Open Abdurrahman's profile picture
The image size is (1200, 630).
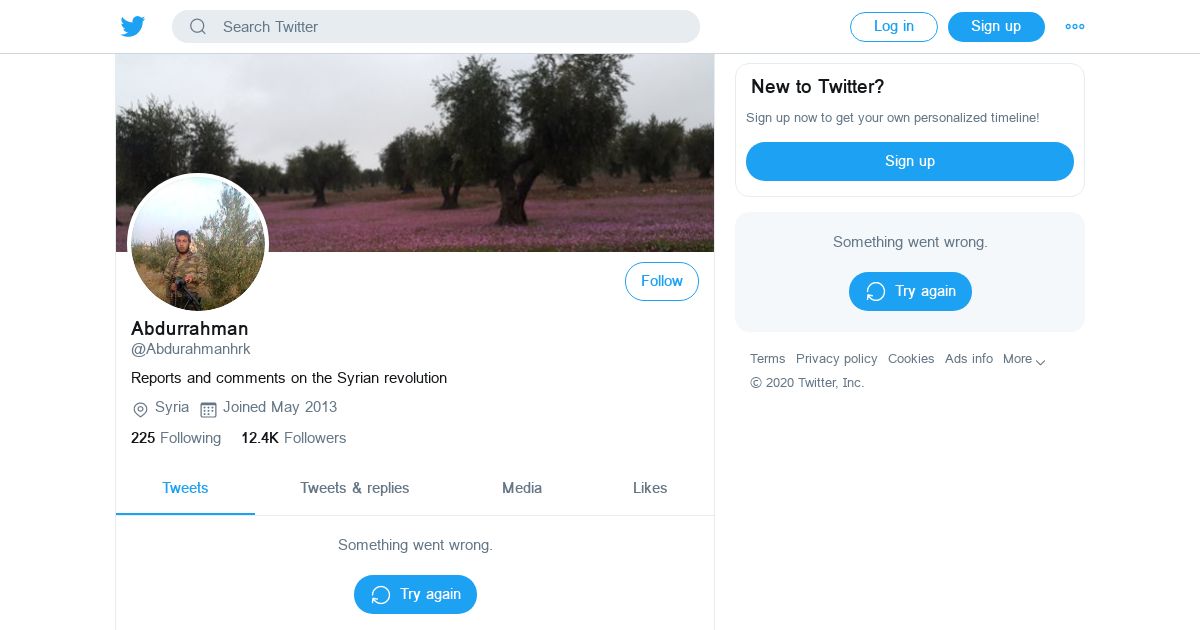click(x=198, y=243)
